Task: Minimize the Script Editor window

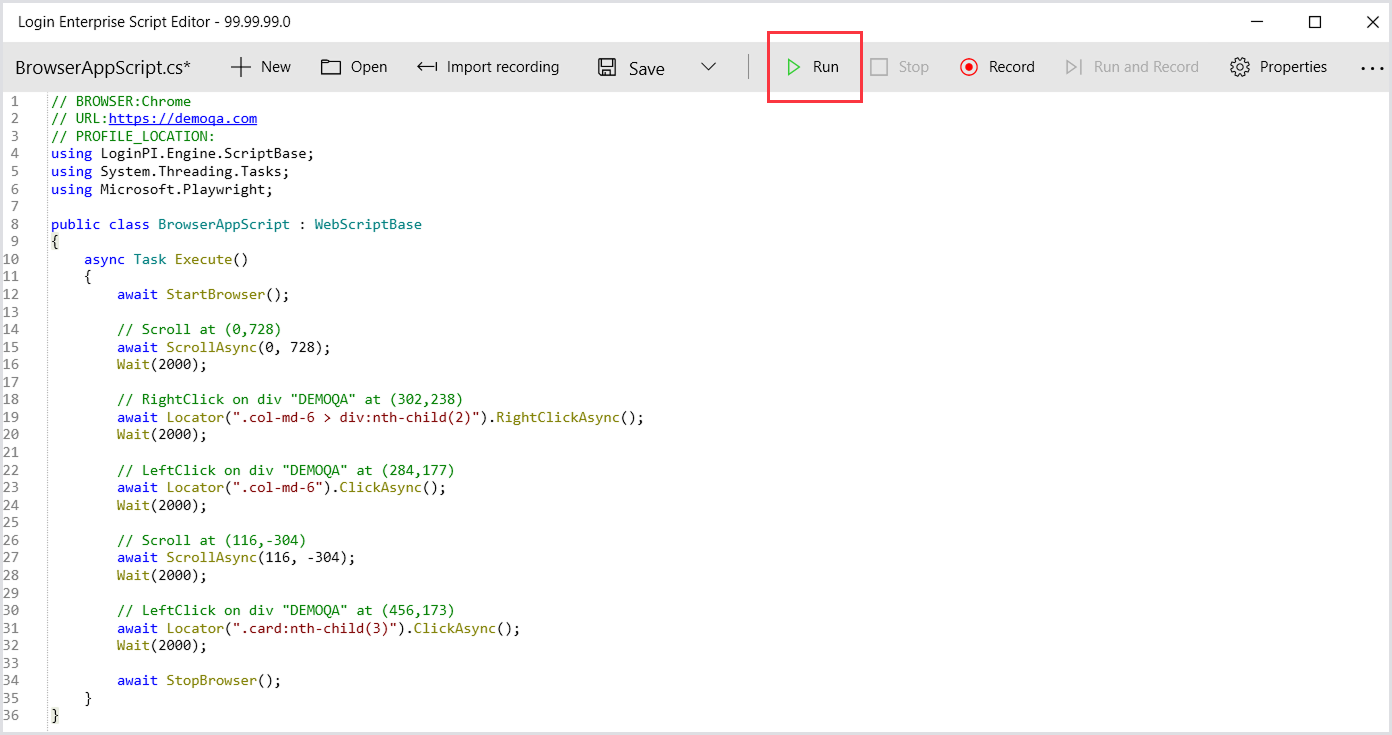Action: tap(1257, 22)
